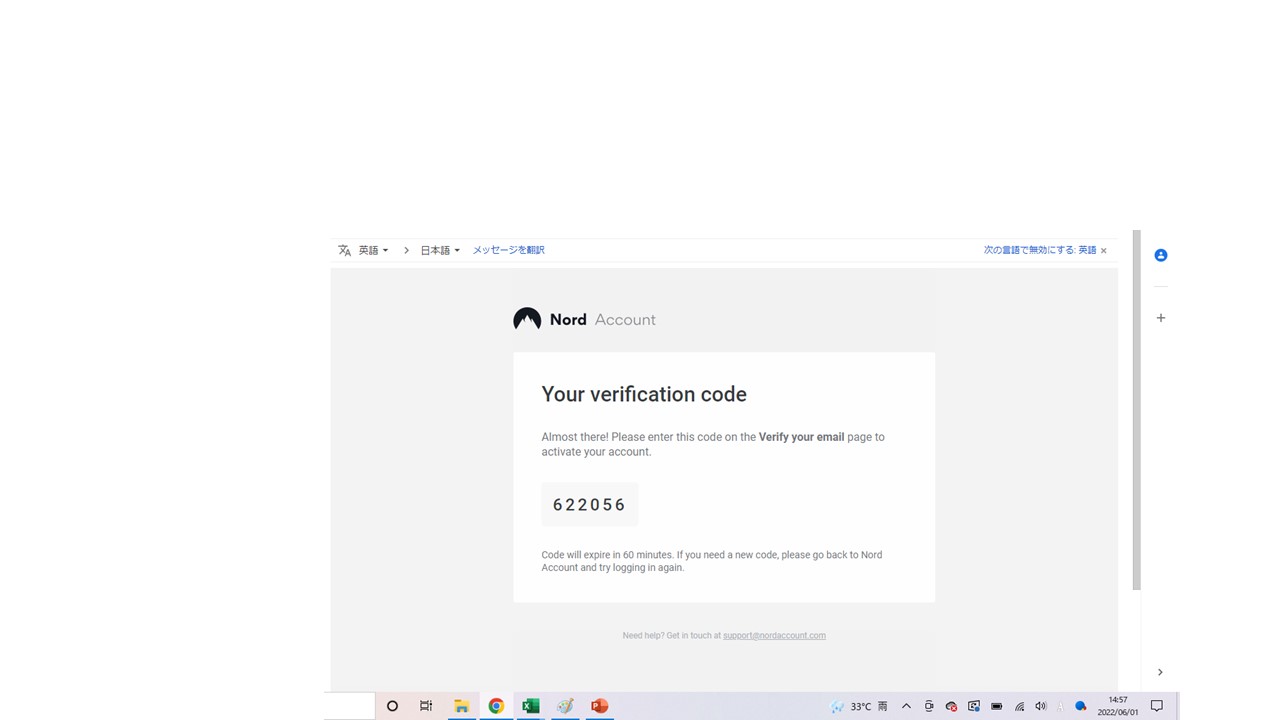
Task: Open the volume speaker tray icon
Action: pos(1041,706)
